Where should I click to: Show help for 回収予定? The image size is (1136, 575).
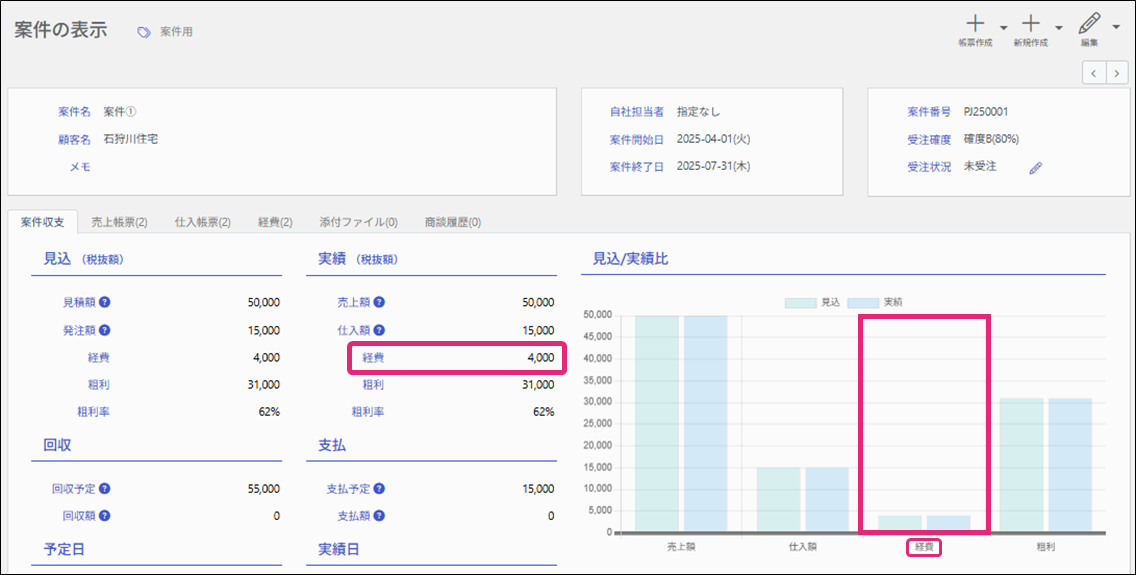pos(104,489)
